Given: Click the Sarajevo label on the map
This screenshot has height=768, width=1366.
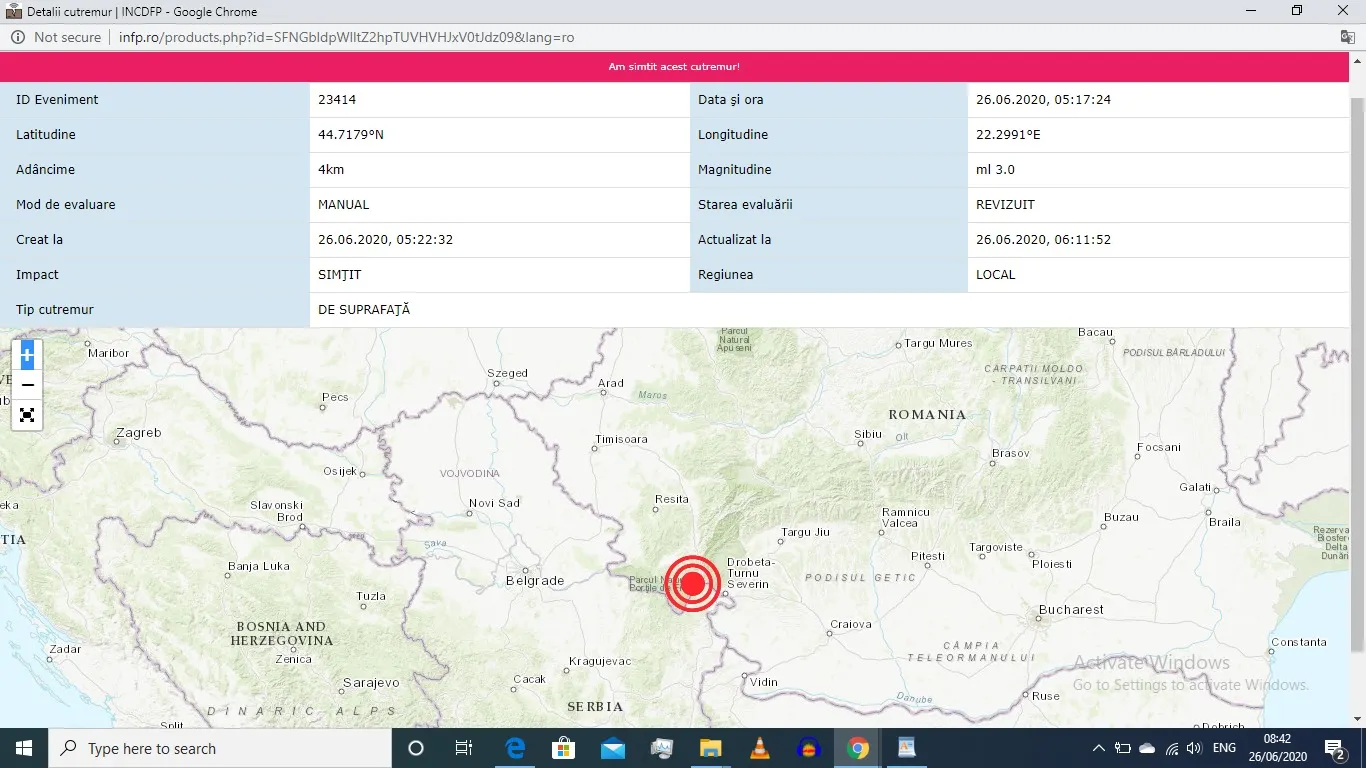Looking at the screenshot, I should click(371, 683).
